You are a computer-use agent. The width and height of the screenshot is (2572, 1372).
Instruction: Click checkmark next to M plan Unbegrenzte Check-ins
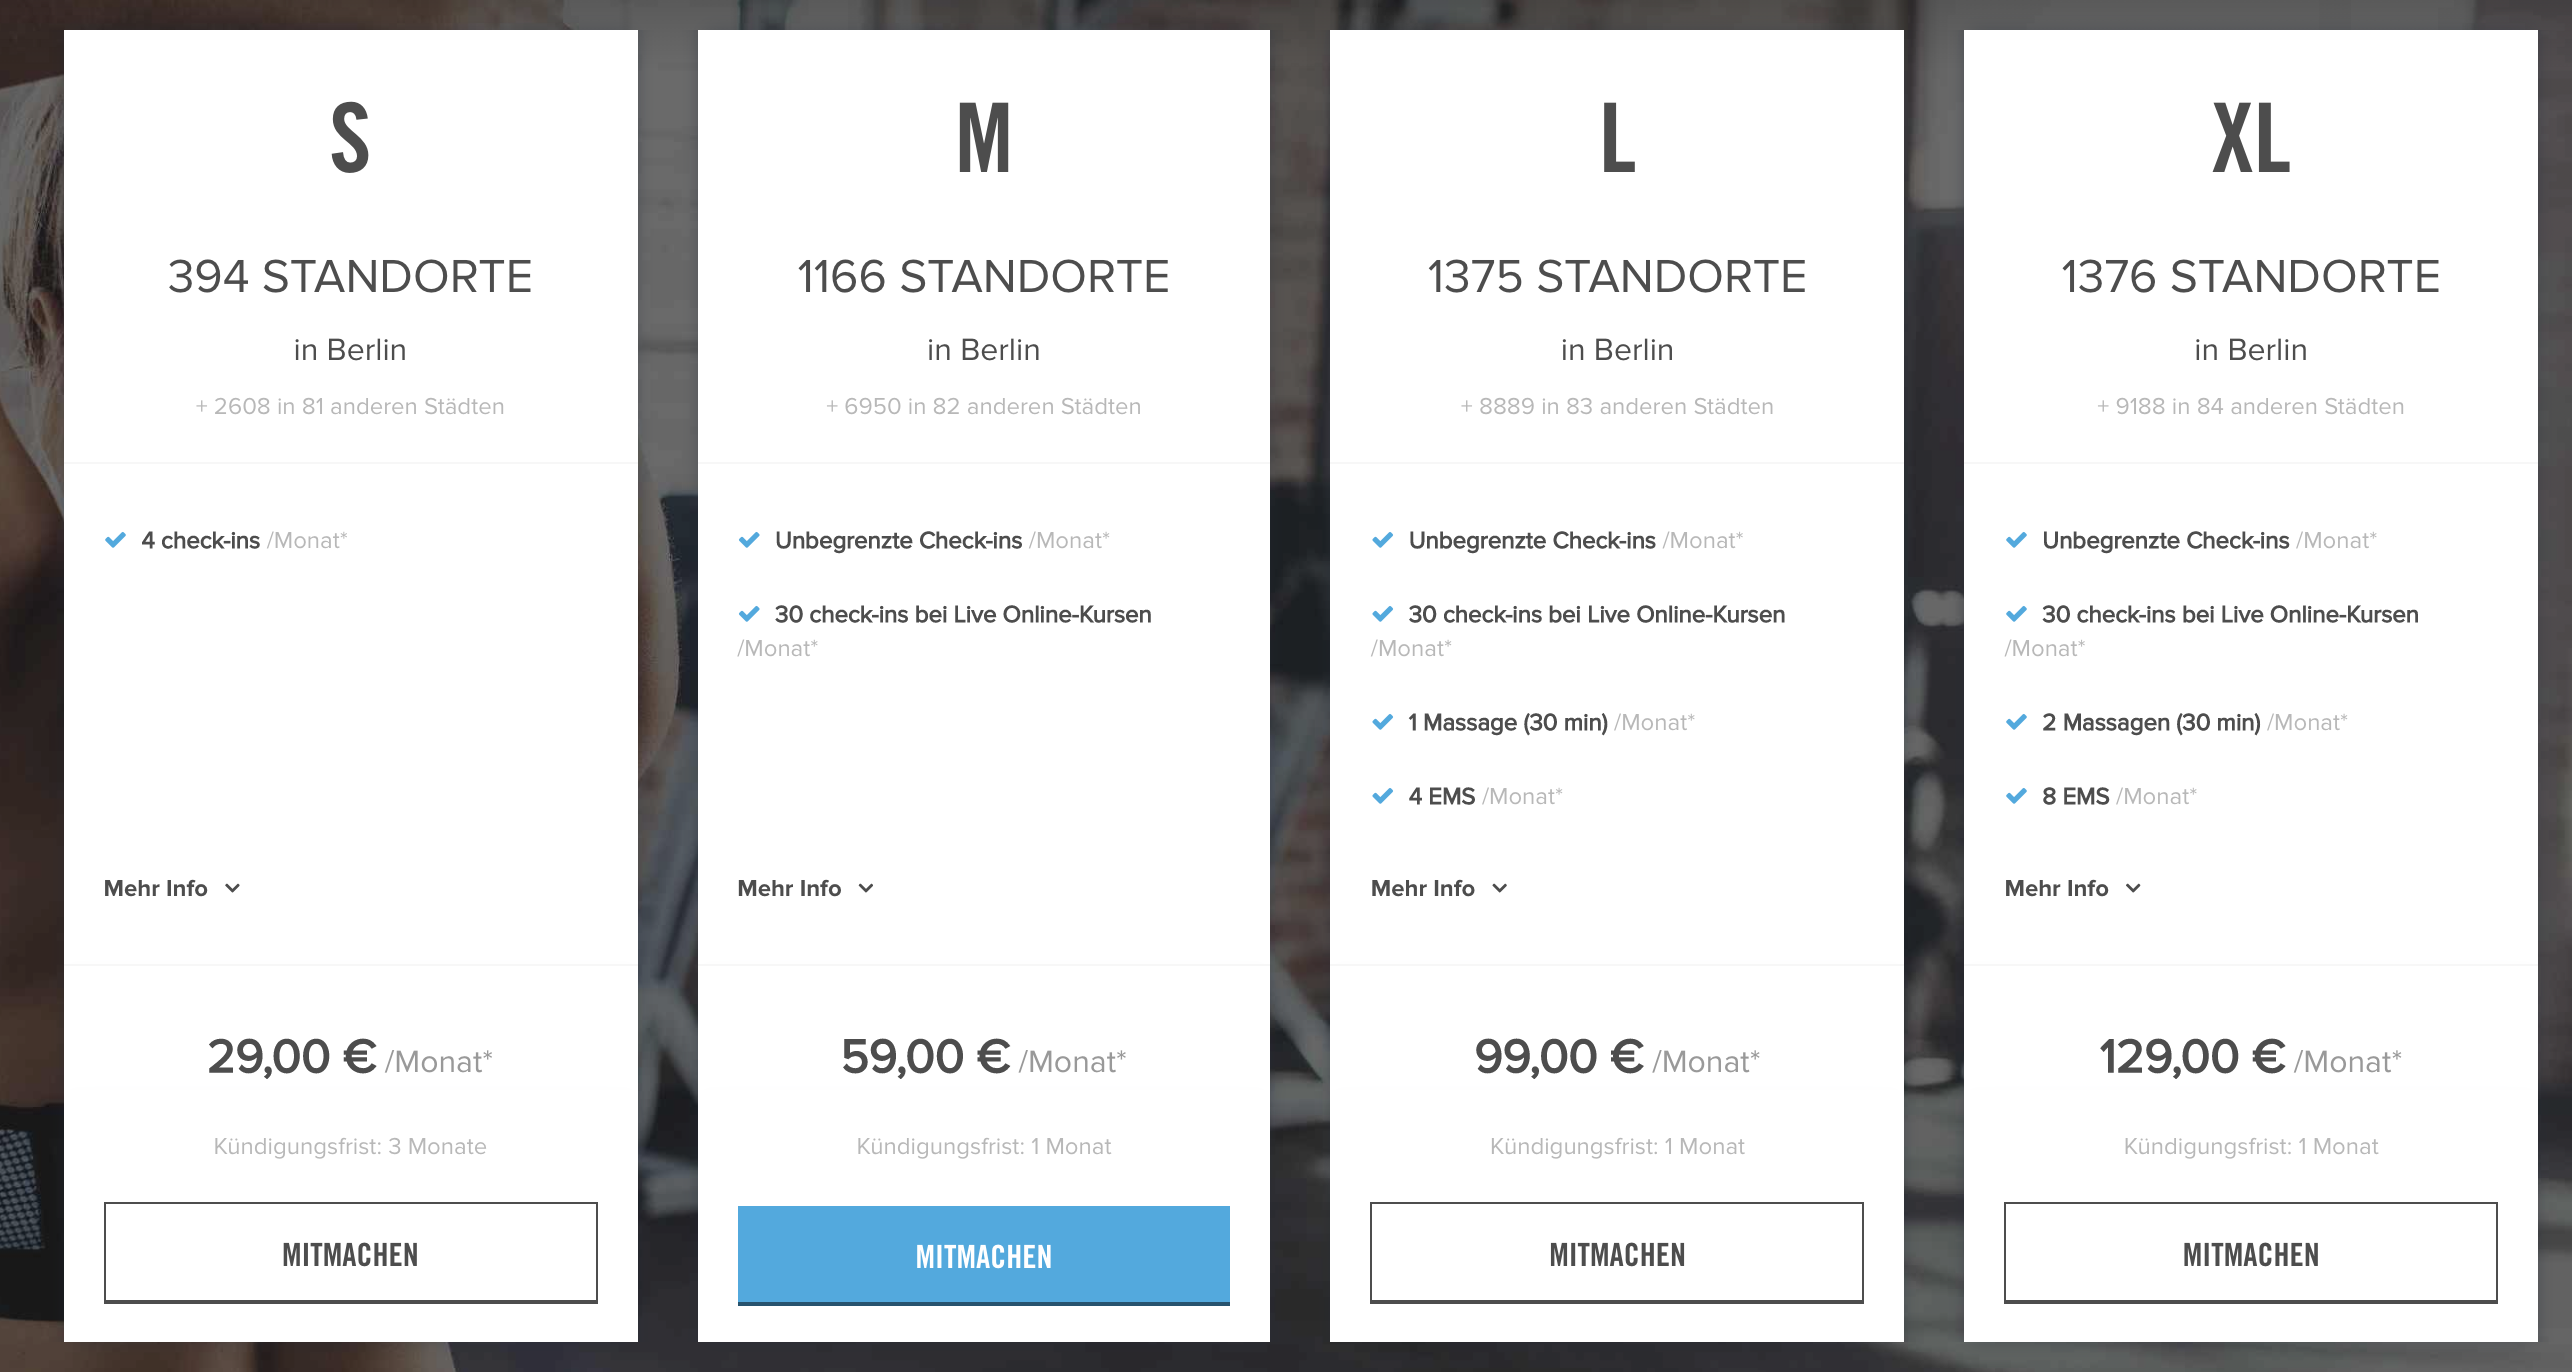[749, 540]
